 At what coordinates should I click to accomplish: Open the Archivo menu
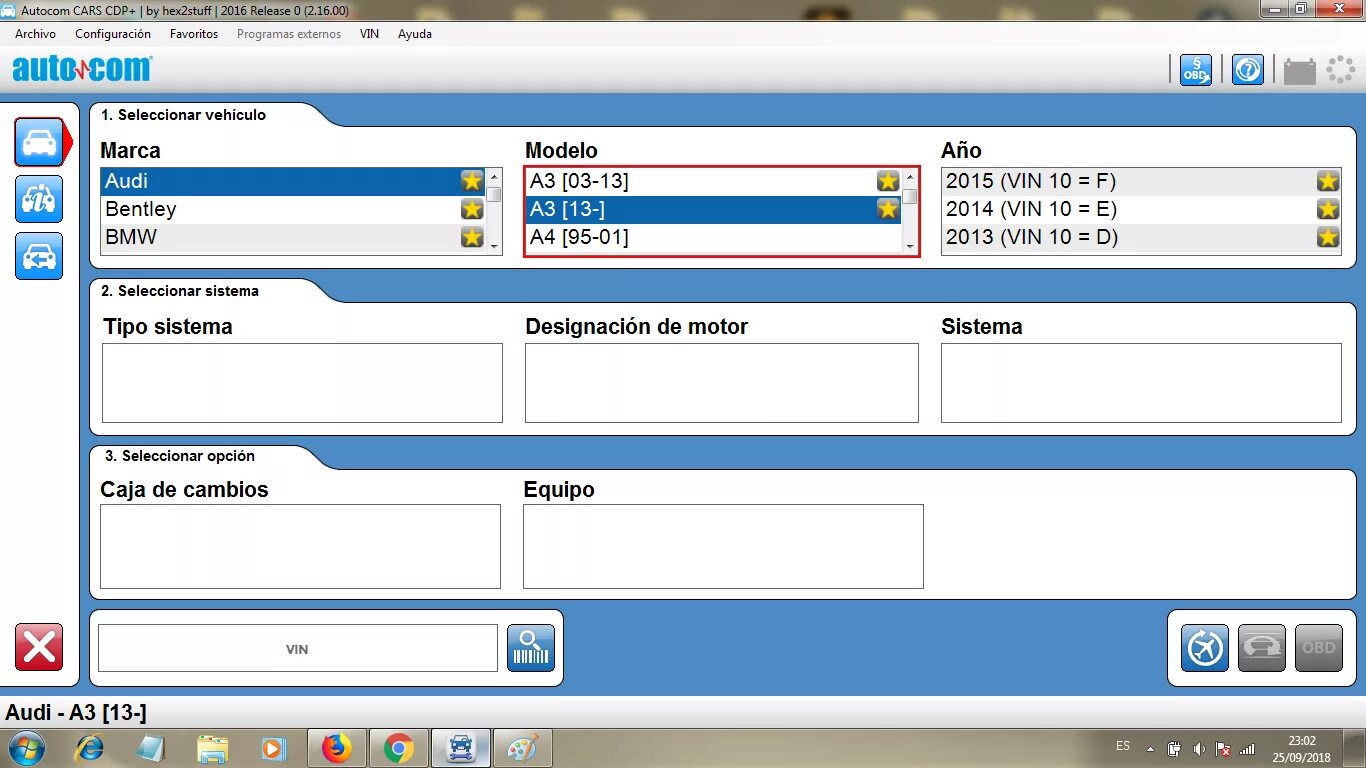[35, 34]
